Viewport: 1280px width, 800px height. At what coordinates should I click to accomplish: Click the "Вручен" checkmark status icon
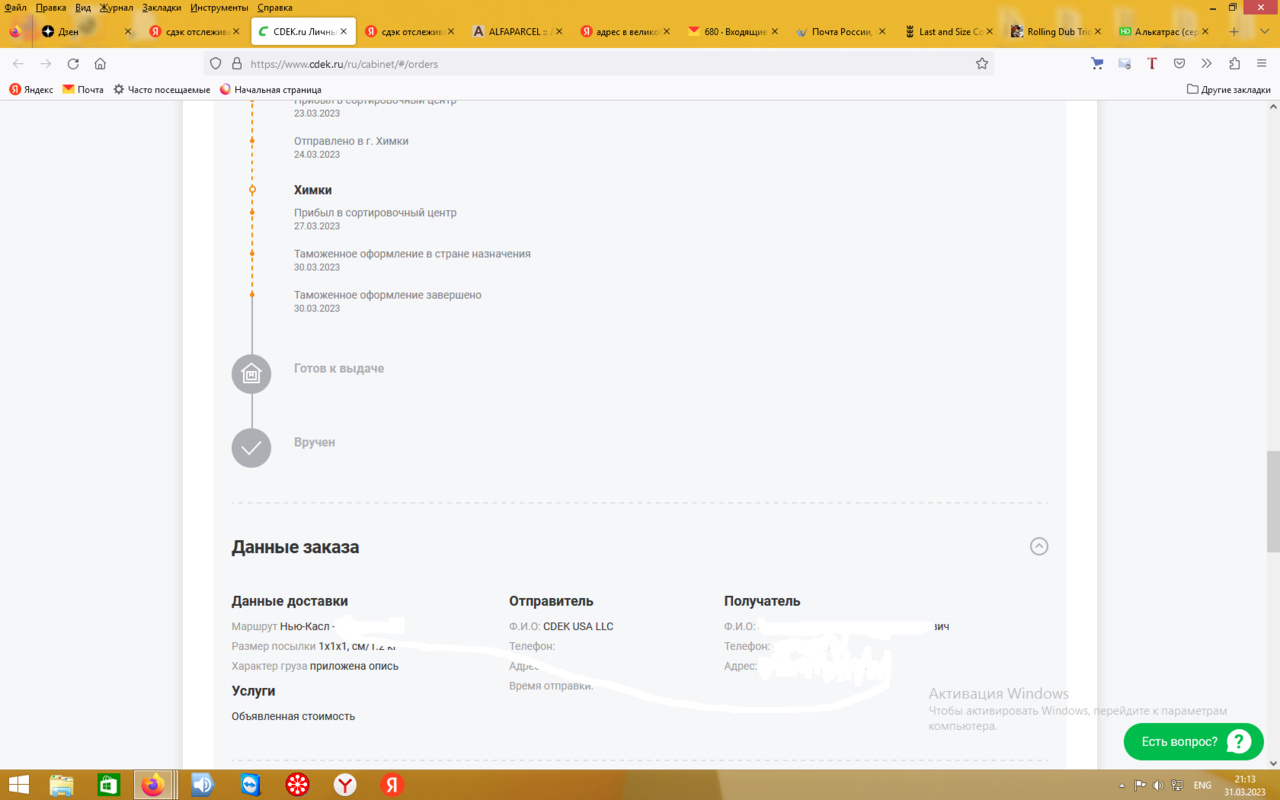pyautogui.click(x=251, y=448)
